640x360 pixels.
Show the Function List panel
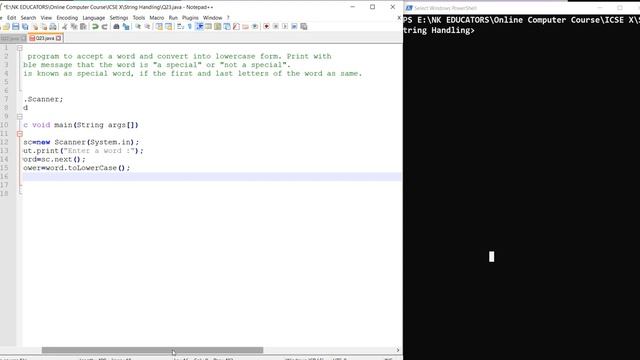click(236, 27)
